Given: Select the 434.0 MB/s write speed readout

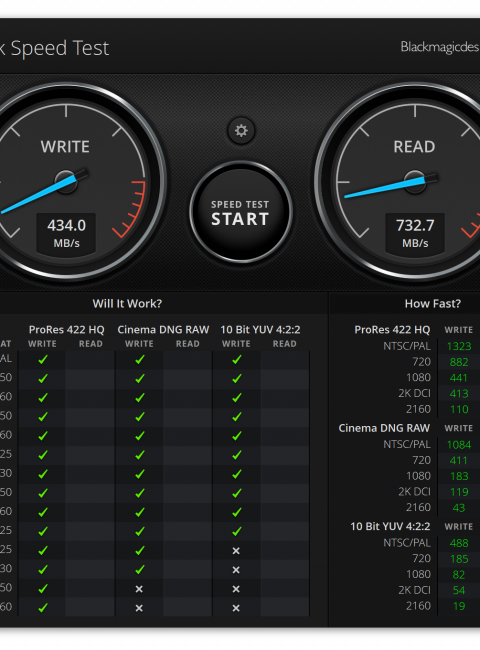Looking at the screenshot, I should pyautogui.click(x=66, y=233).
